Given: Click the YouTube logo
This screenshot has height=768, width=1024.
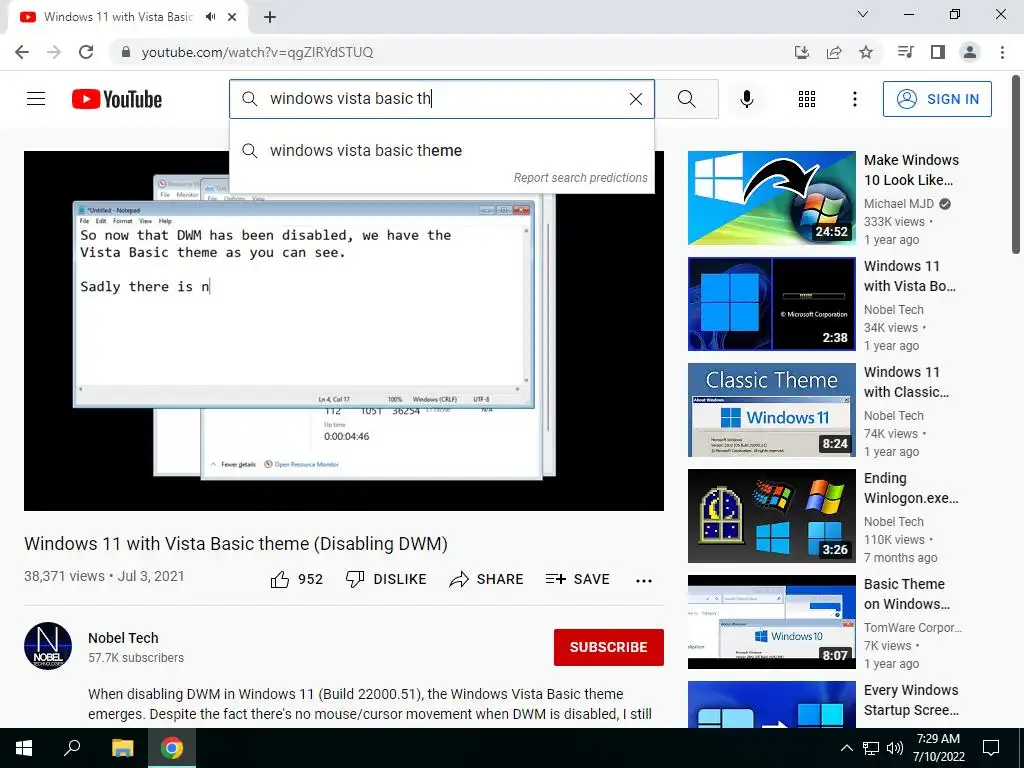Looking at the screenshot, I should (x=117, y=99).
